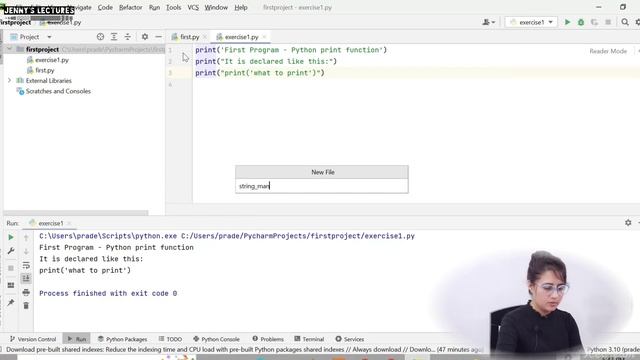Viewport: 640px width, 360px height.
Task: Click the Python 3.10 interpreter status
Action: click(x=612, y=349)
